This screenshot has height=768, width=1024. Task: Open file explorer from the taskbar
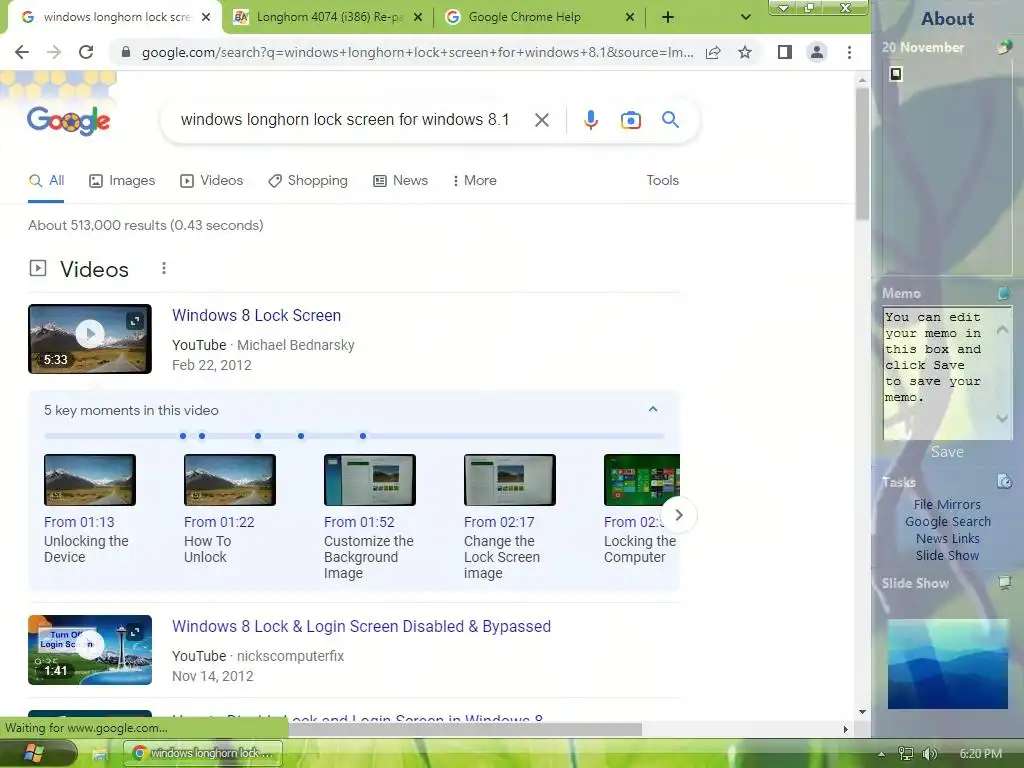point(100,754)
